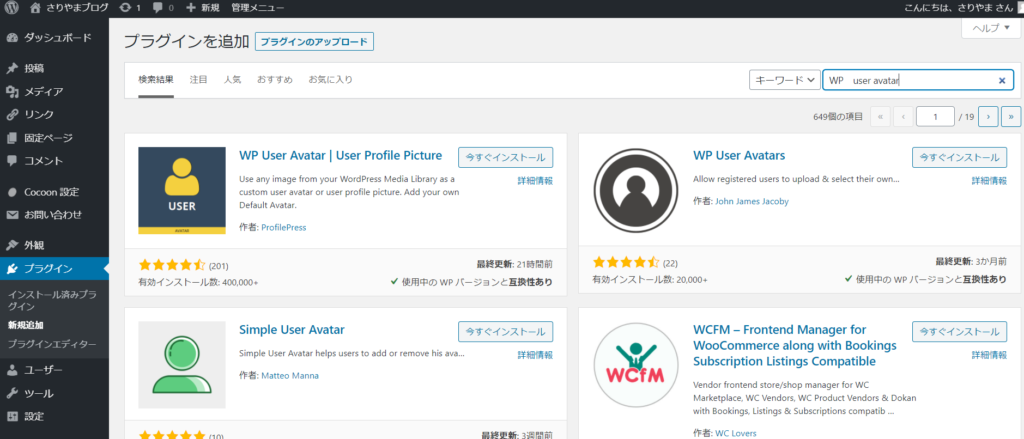Switch to the おすすめ tab
The height and width of the screenshot is (439, 1024).
click(x=274, y=80)
